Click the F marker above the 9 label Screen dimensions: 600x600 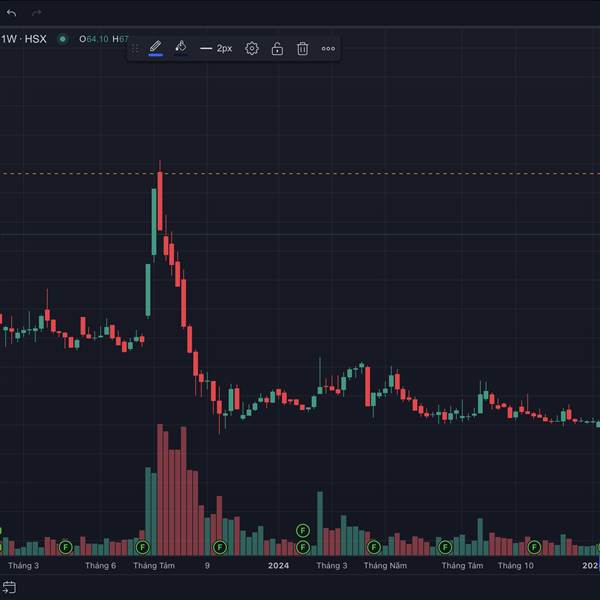[x=220, y=548]
